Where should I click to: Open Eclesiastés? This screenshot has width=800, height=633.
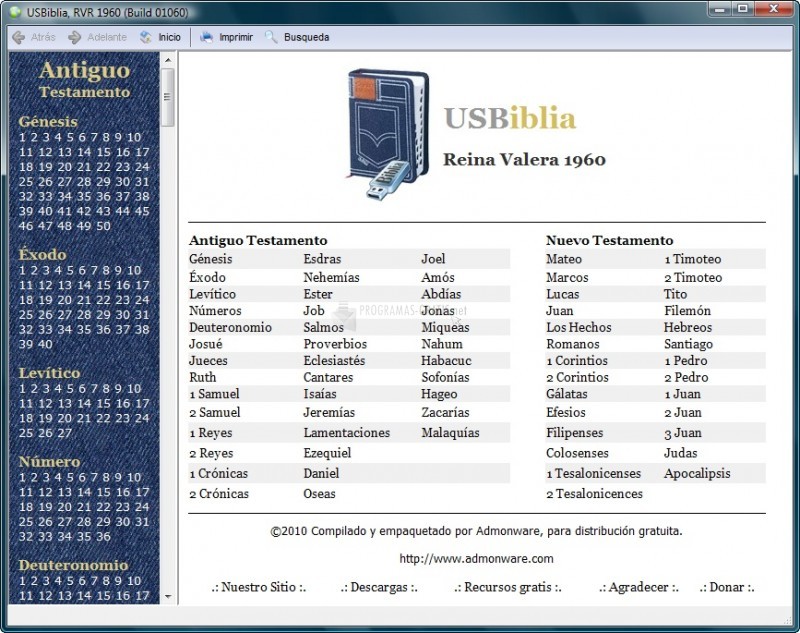[x=334, y=360]
